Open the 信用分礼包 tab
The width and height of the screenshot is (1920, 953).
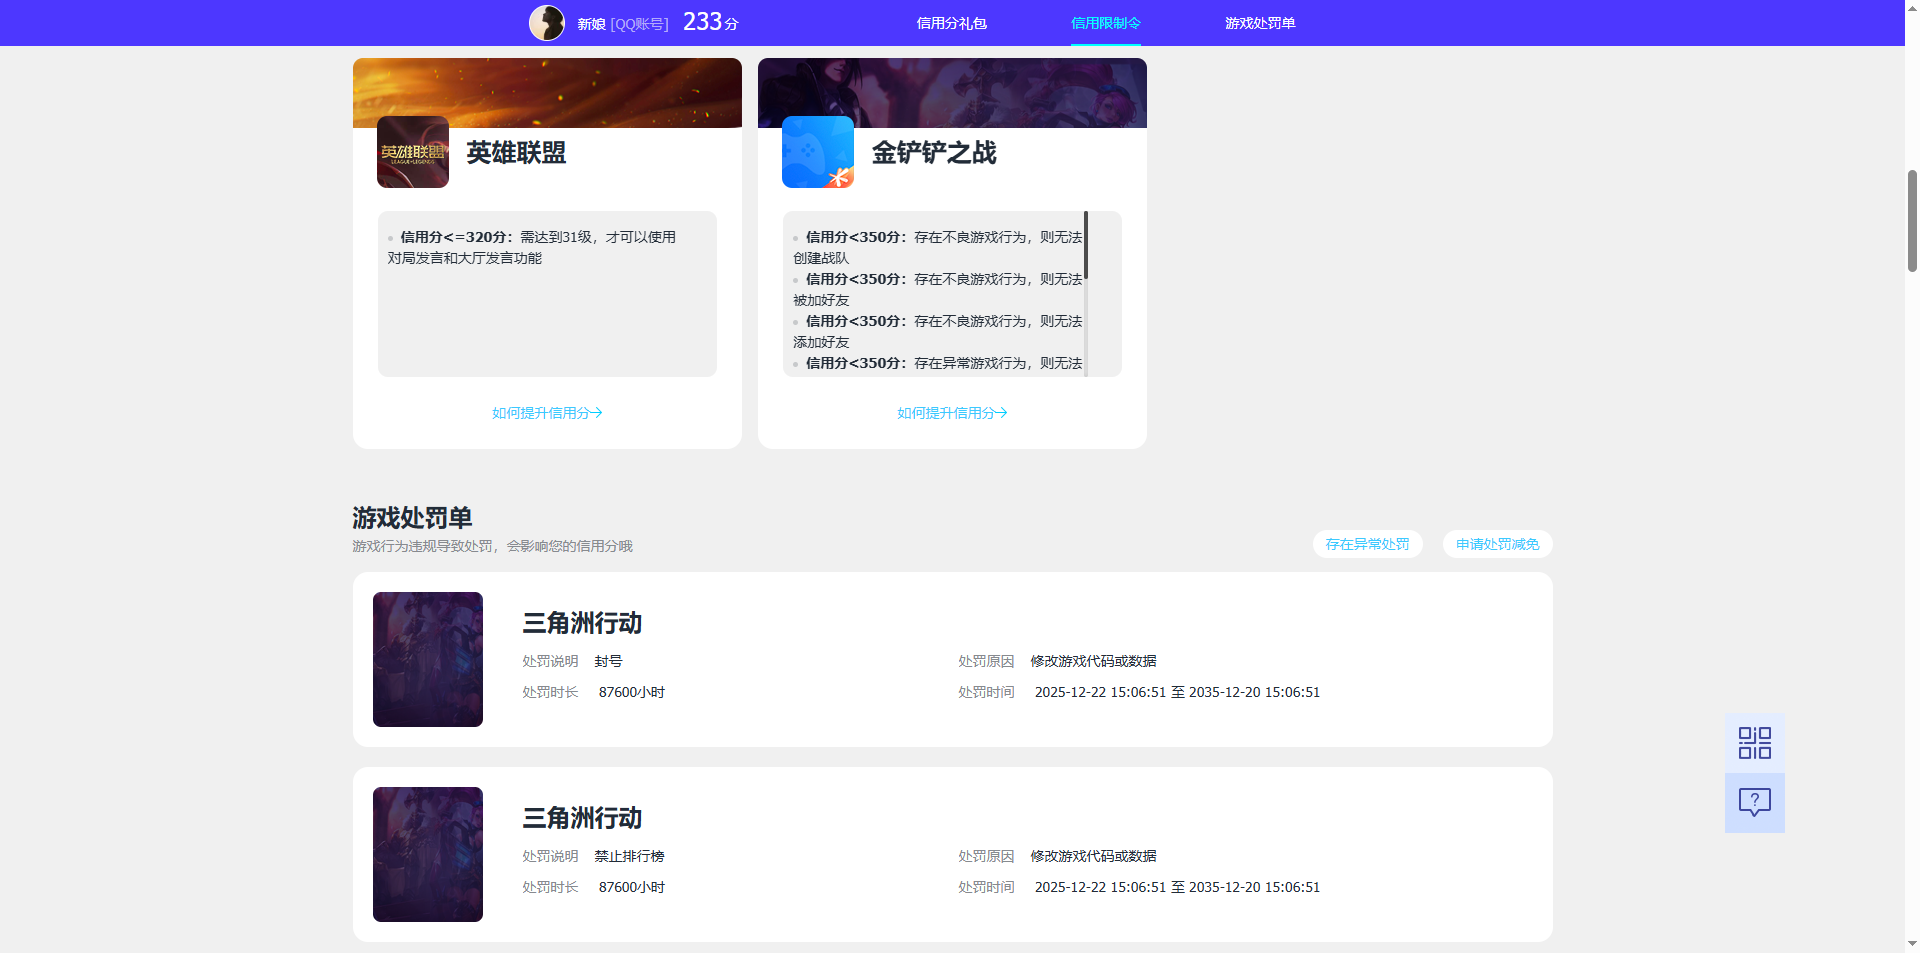tap(952, 23)
